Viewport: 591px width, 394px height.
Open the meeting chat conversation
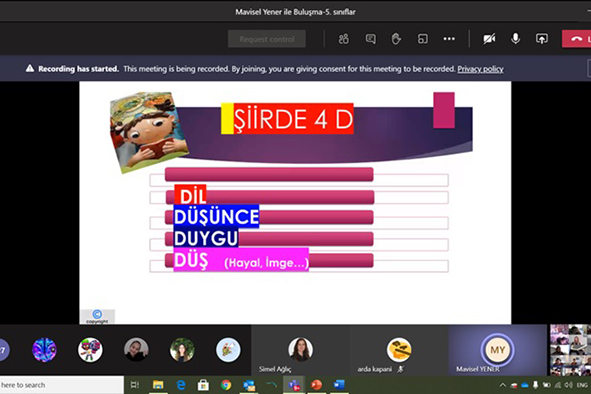click(x=371, y=39)
